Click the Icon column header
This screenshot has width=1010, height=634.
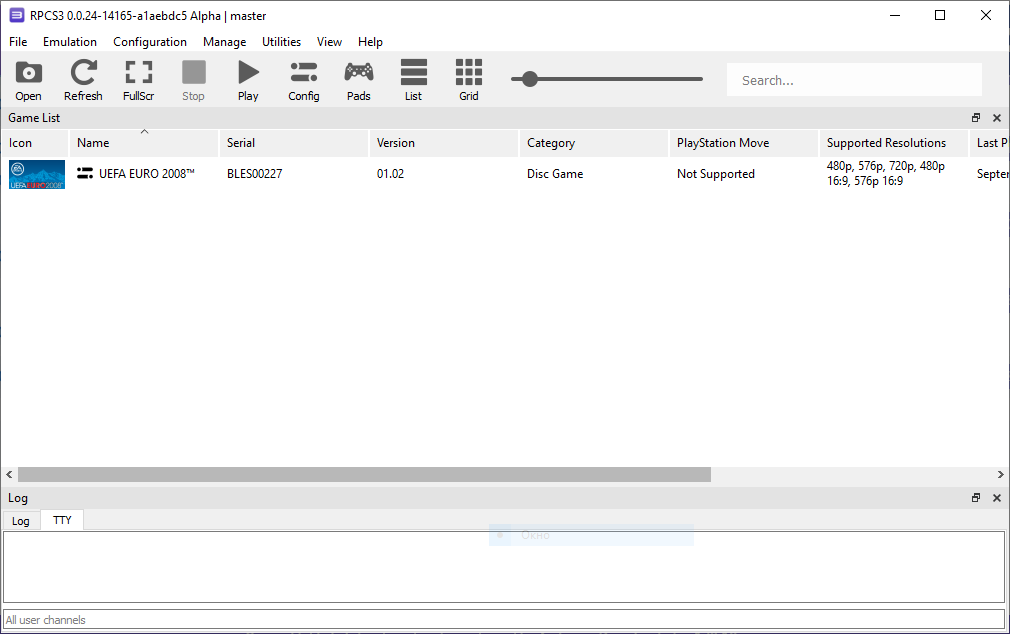pos(35,143)
